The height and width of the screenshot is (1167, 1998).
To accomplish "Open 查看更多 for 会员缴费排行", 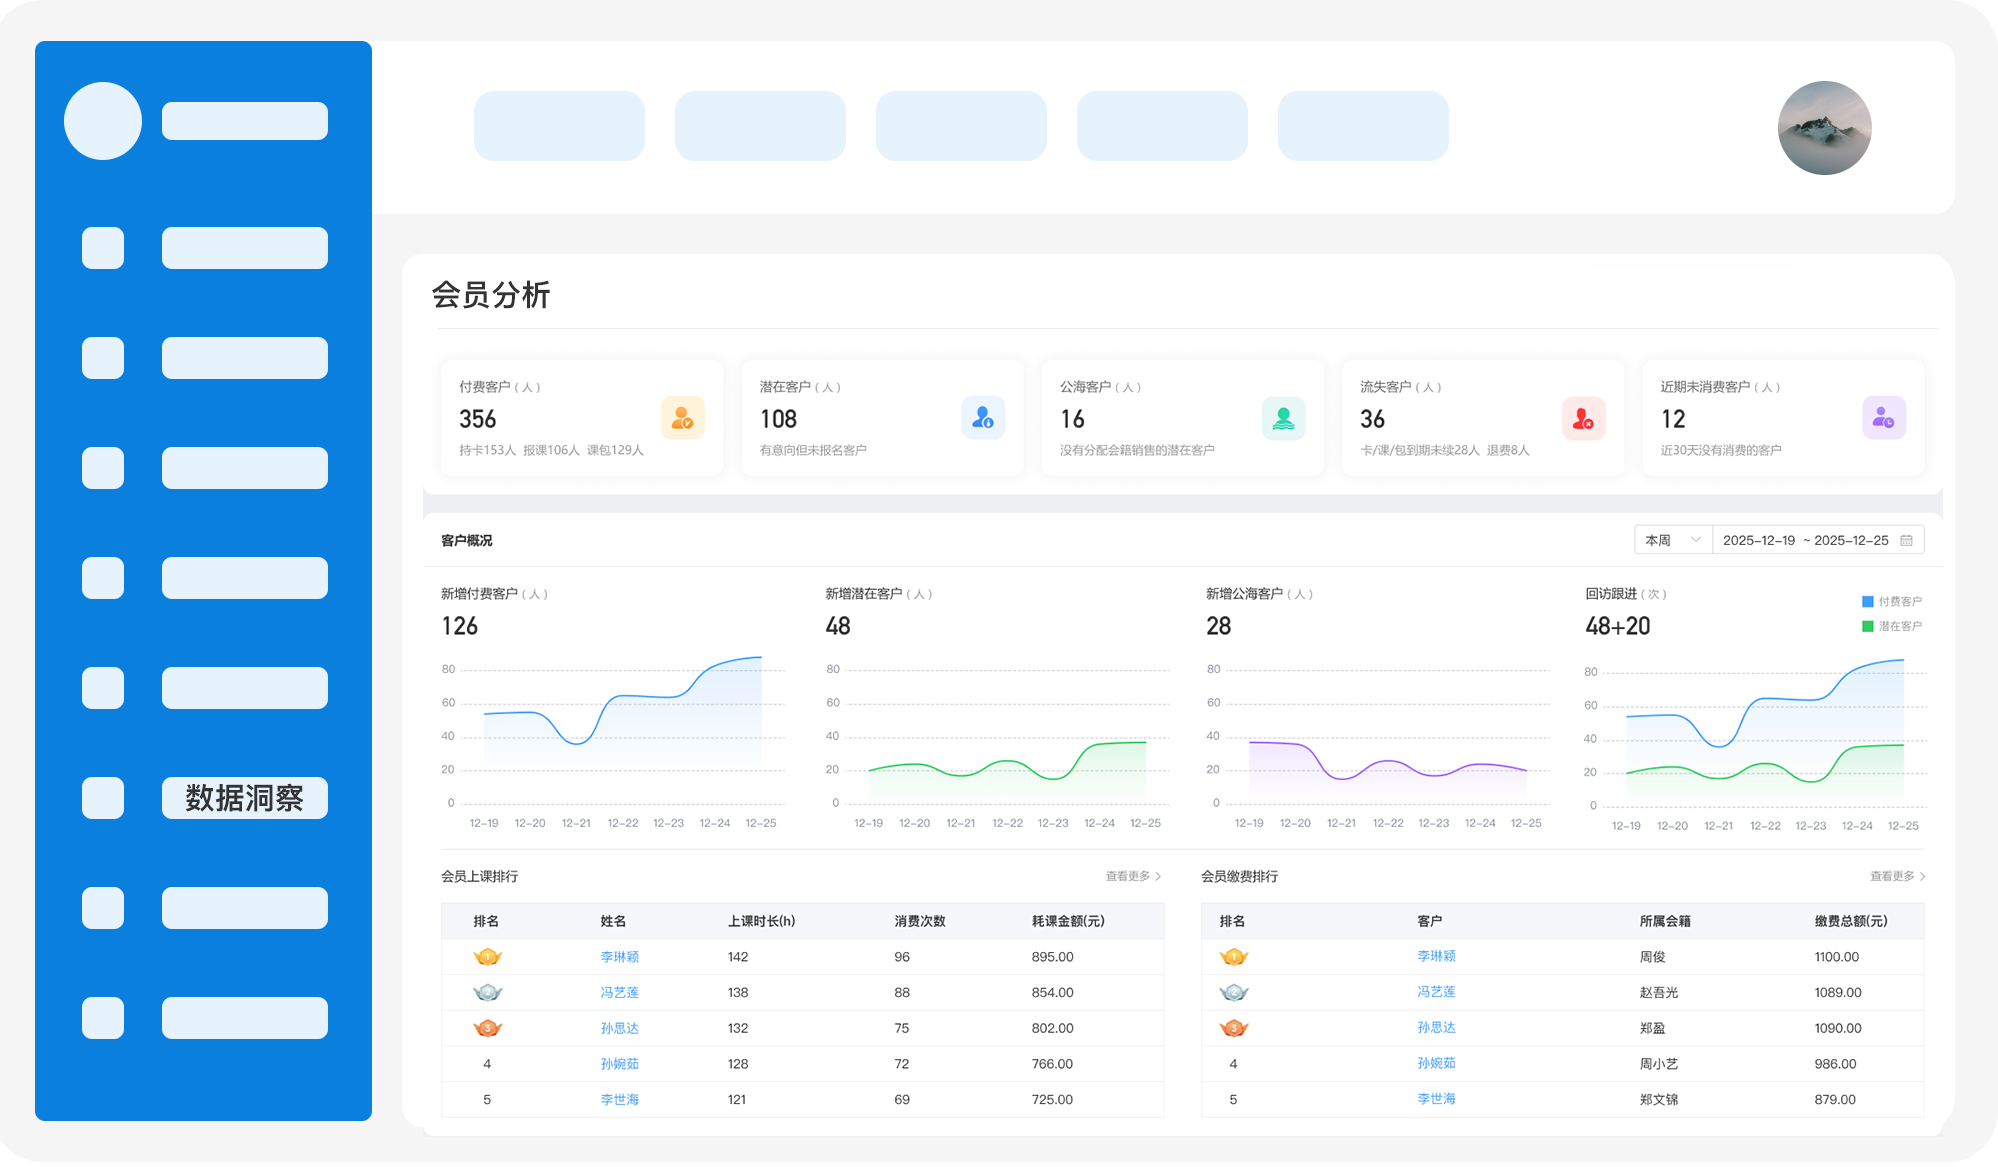I will (1898, 876).
